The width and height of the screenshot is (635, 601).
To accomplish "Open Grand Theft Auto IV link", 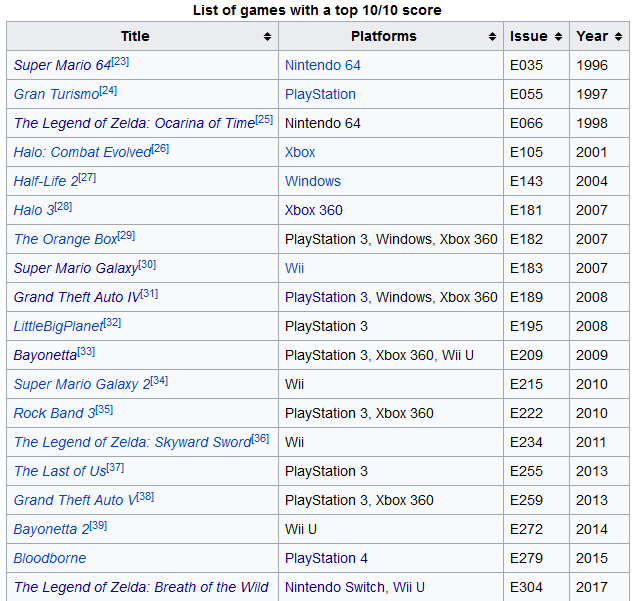I will click(77, 297).
